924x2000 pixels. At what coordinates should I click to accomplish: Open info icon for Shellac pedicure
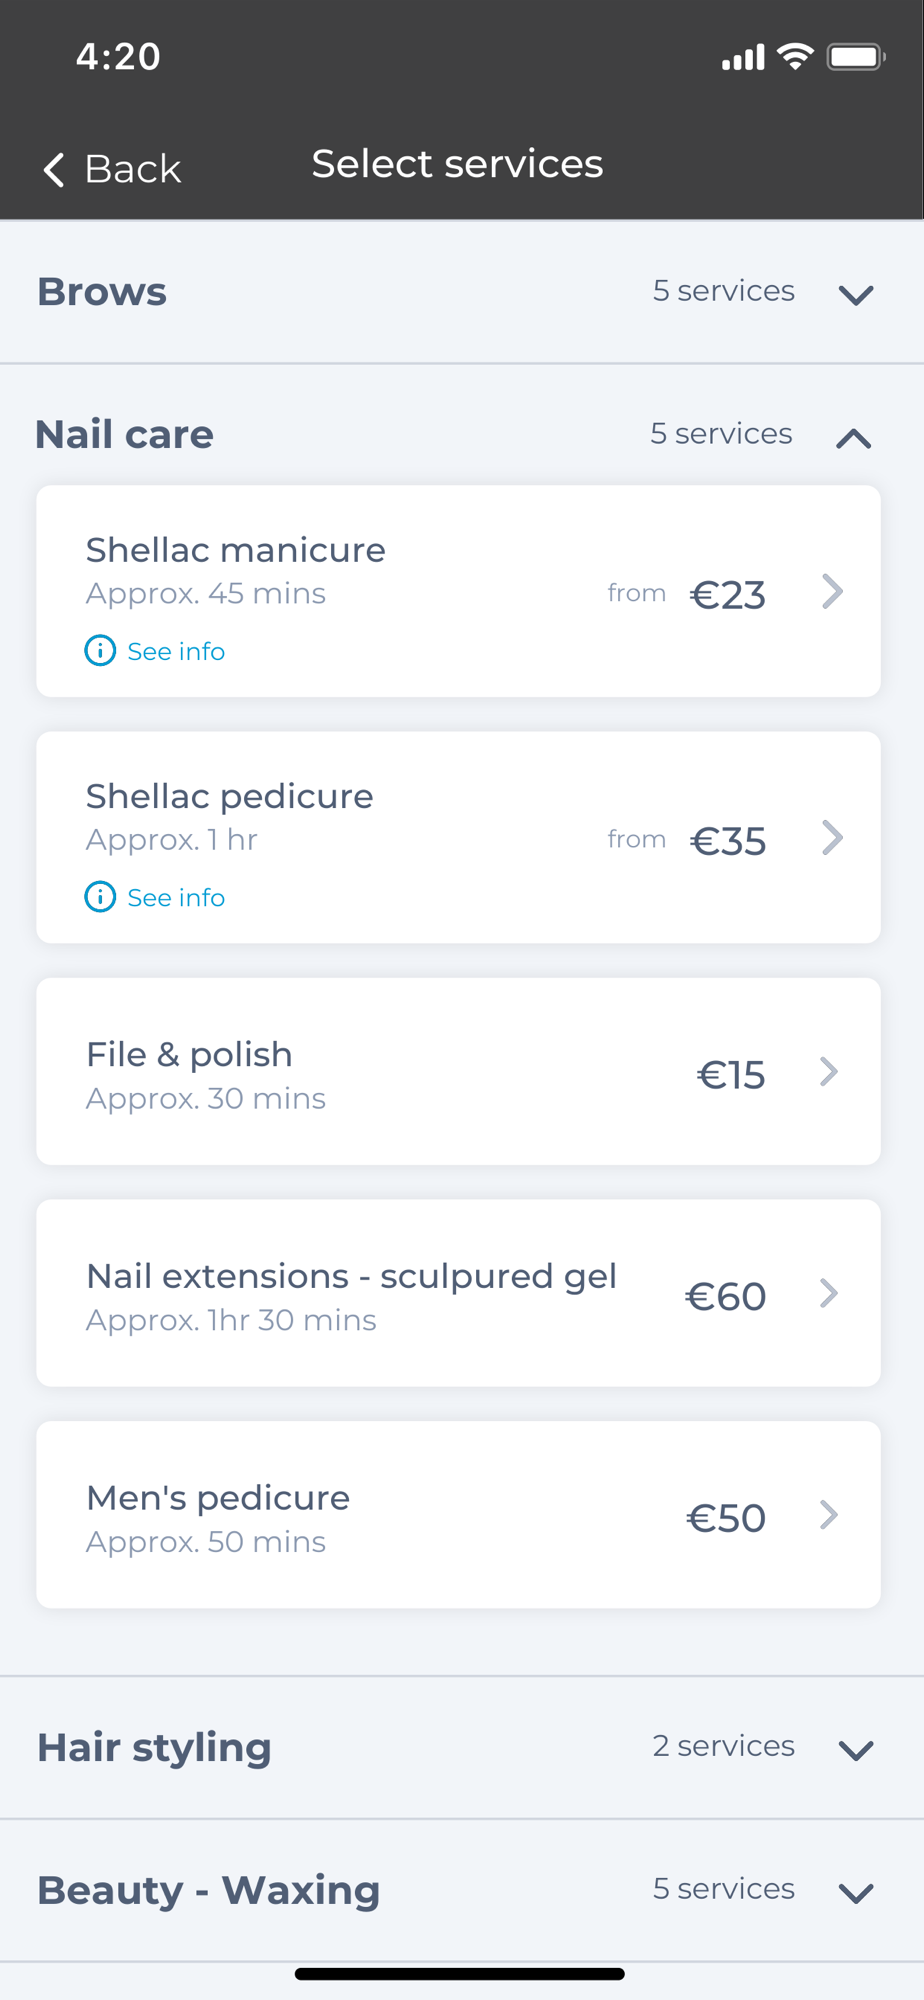click(100, 896)
